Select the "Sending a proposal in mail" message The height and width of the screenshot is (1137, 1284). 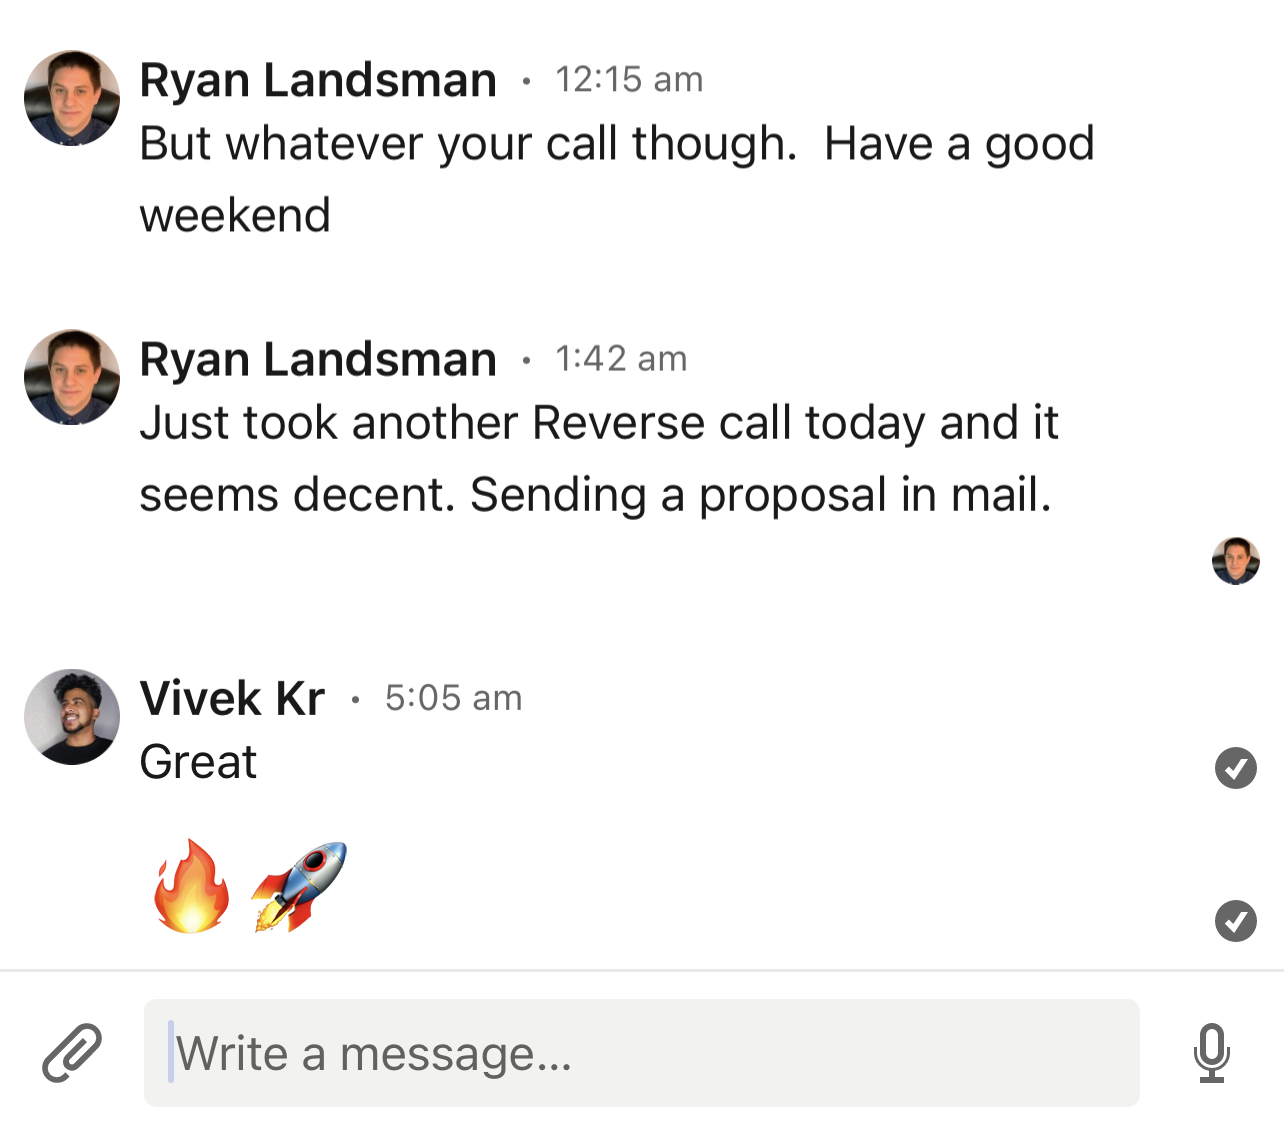[x=761, y=495]
